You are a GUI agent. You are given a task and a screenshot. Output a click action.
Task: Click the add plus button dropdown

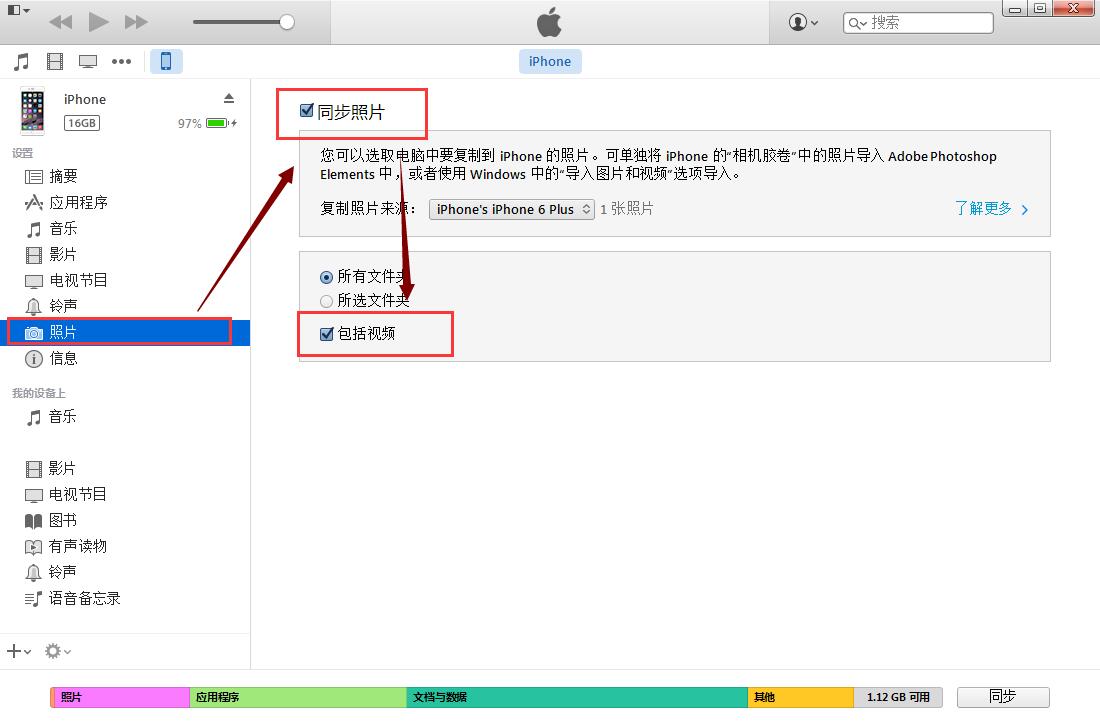pos(19,651)
